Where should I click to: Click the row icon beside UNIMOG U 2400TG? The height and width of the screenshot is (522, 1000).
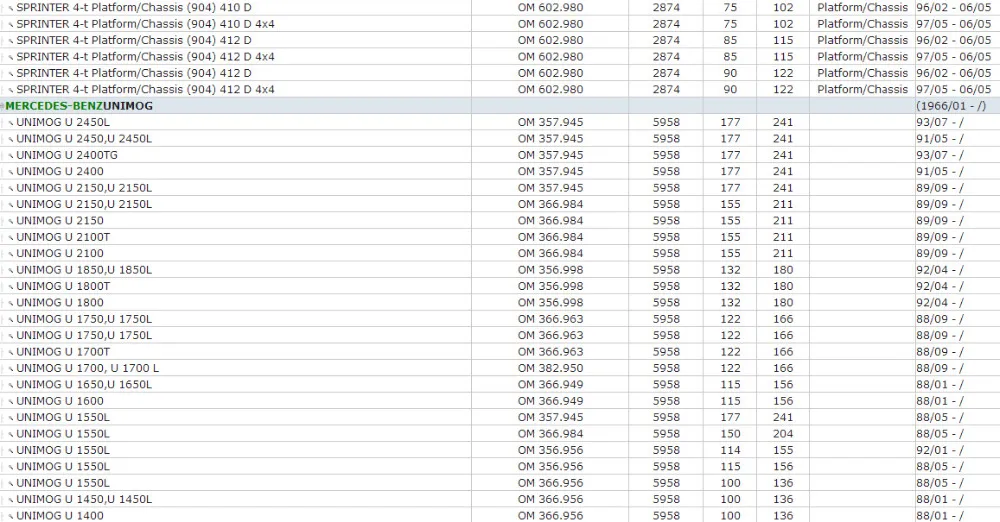click(x=11, y=156)
